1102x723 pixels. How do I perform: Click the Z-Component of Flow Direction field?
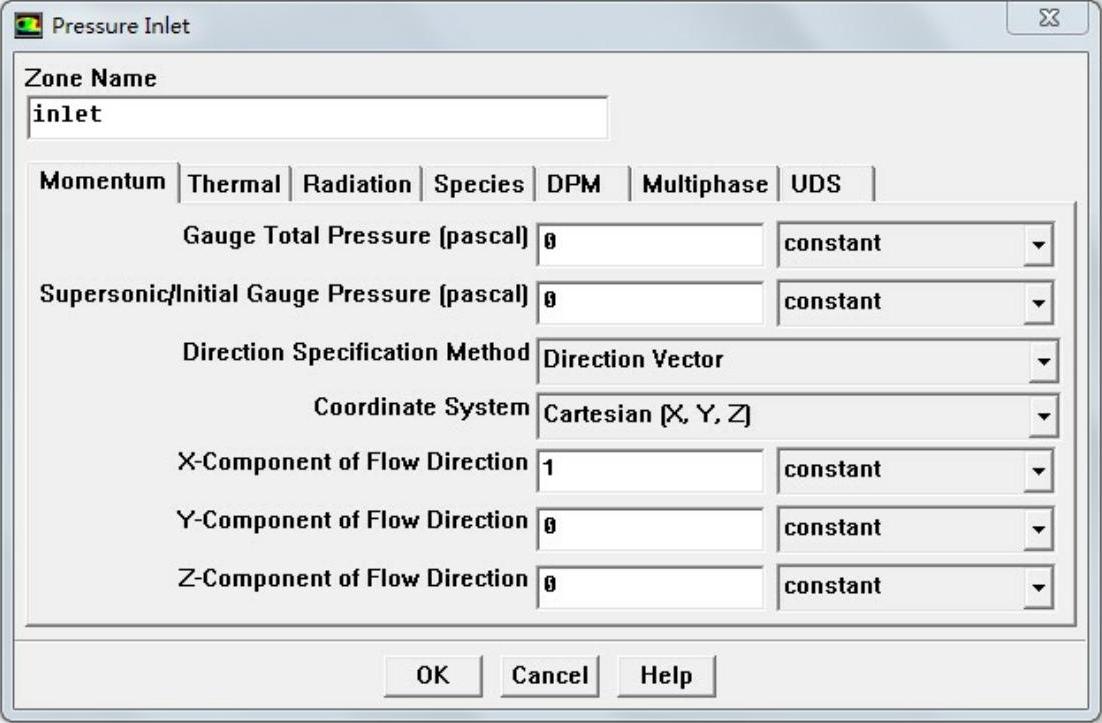pyautogui.click(x=651, y=586)
